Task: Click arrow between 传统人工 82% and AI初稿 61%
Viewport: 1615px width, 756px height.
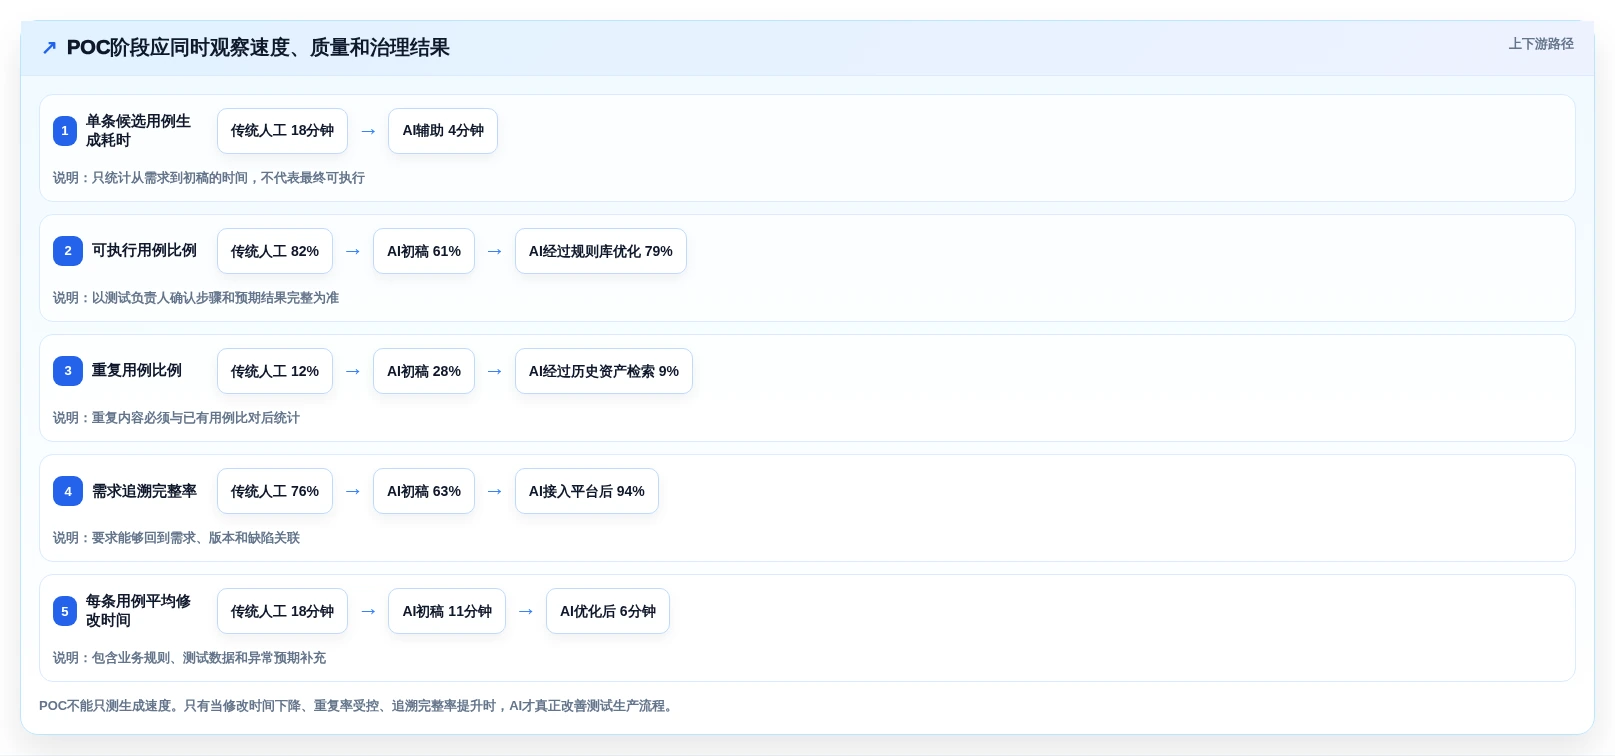Action: point(353,251)
